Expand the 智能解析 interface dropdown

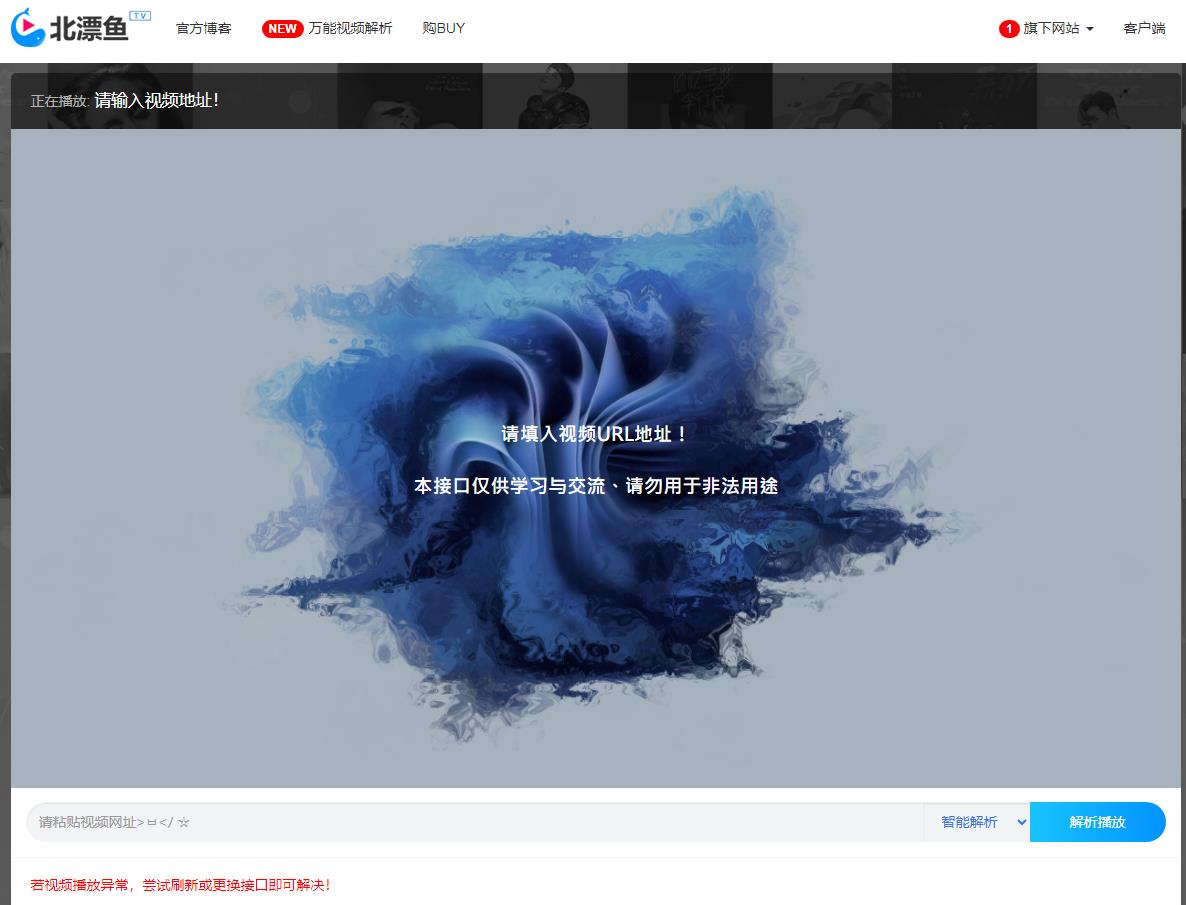[x=975, y=822]
